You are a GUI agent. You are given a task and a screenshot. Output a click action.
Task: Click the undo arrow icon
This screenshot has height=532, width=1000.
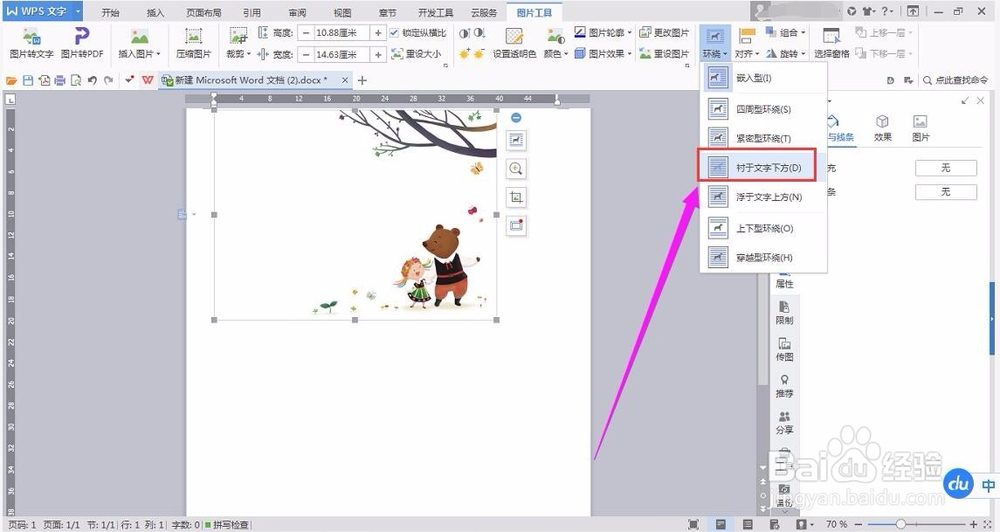point(92,80)
